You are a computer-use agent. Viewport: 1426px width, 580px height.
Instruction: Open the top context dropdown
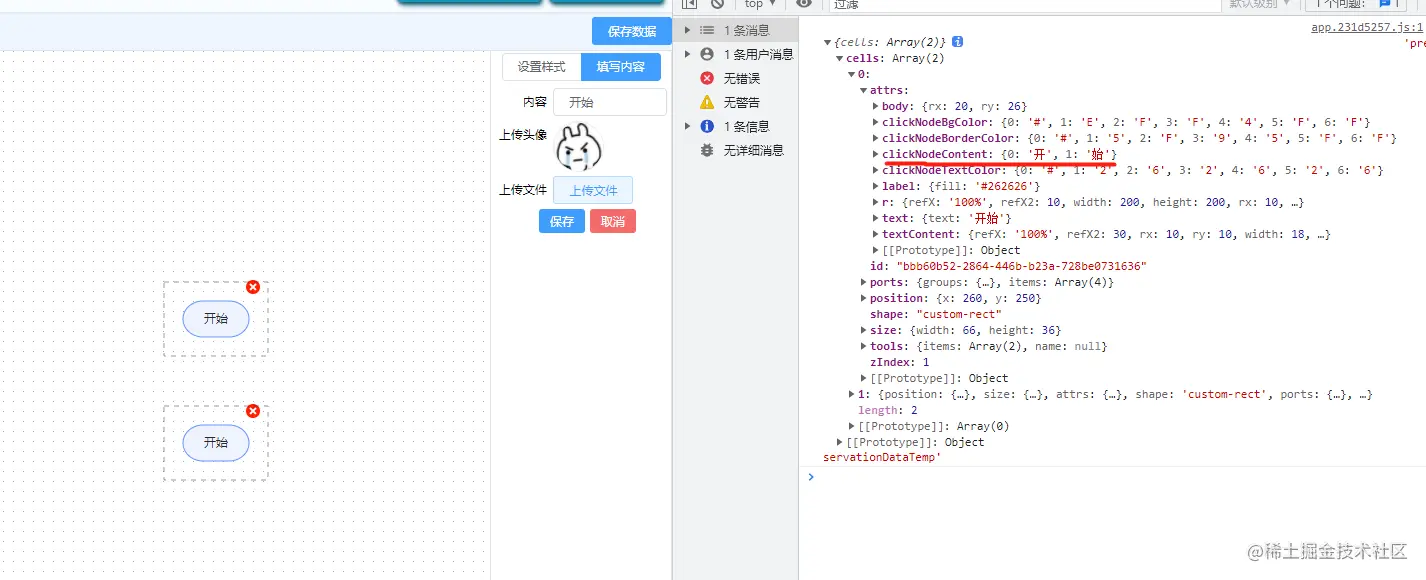pos(760,4)
